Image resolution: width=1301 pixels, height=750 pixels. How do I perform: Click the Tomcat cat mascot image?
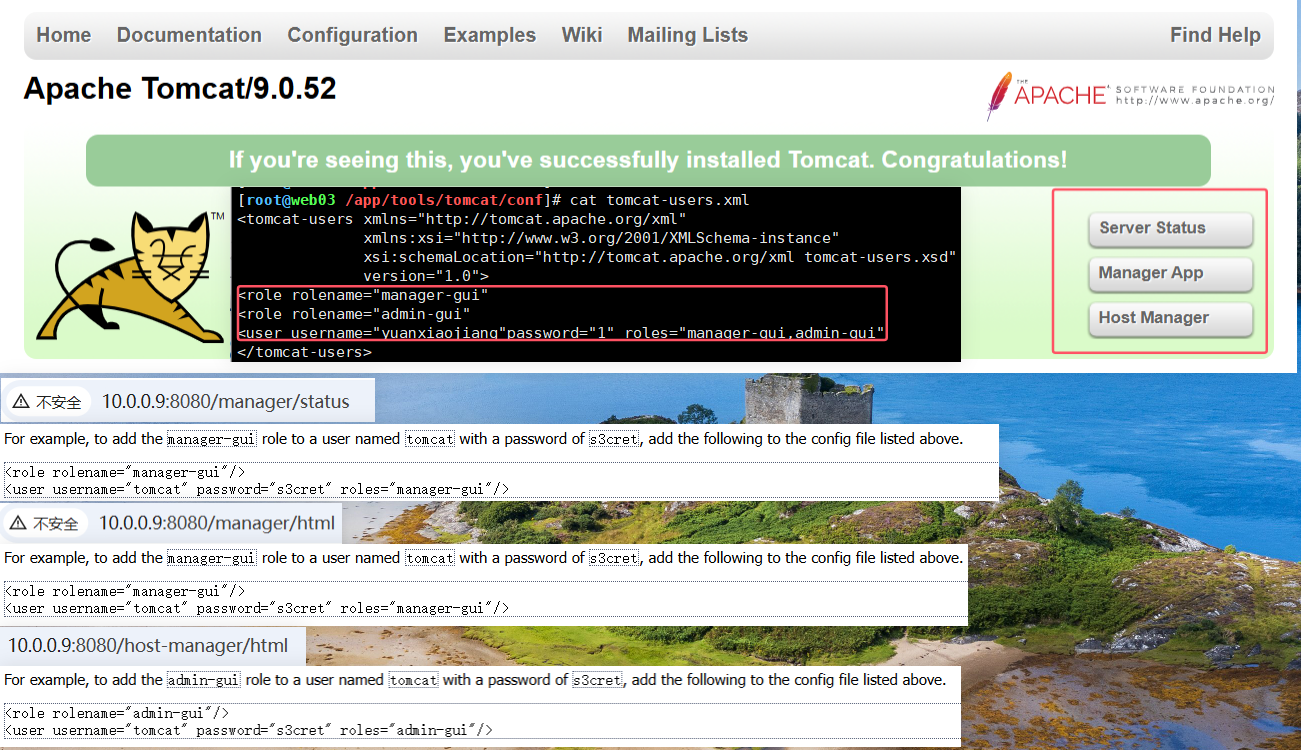coord(130,275)
